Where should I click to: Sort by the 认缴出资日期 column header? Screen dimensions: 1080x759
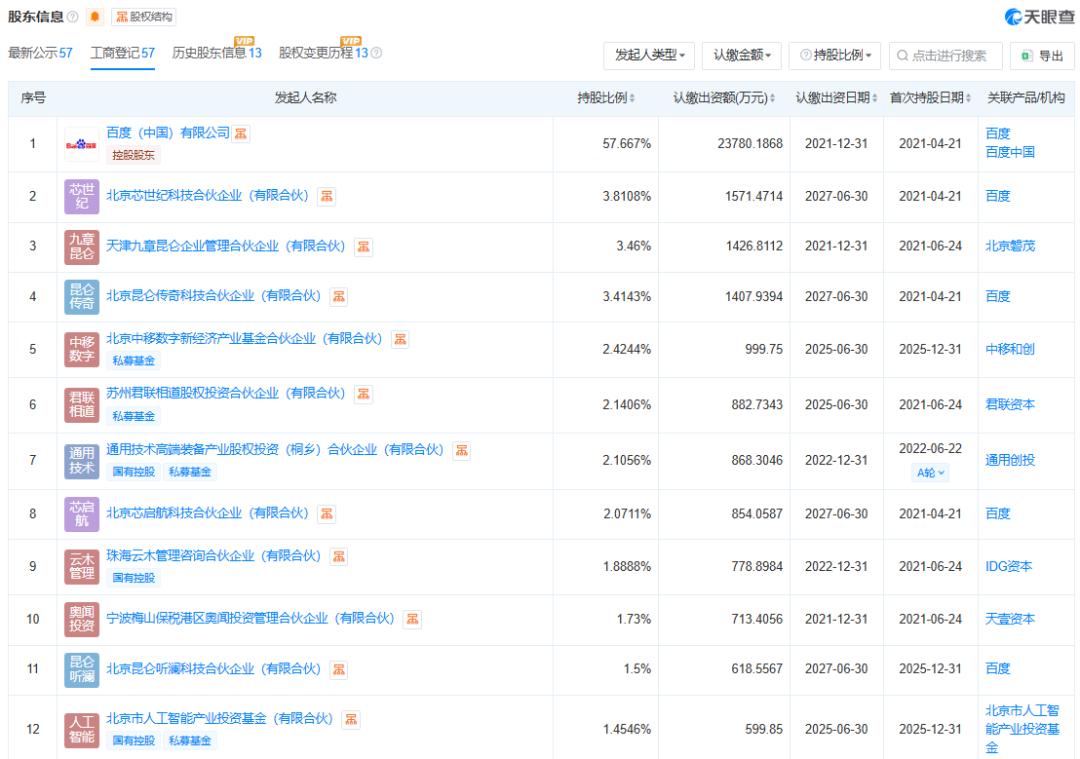836,98
